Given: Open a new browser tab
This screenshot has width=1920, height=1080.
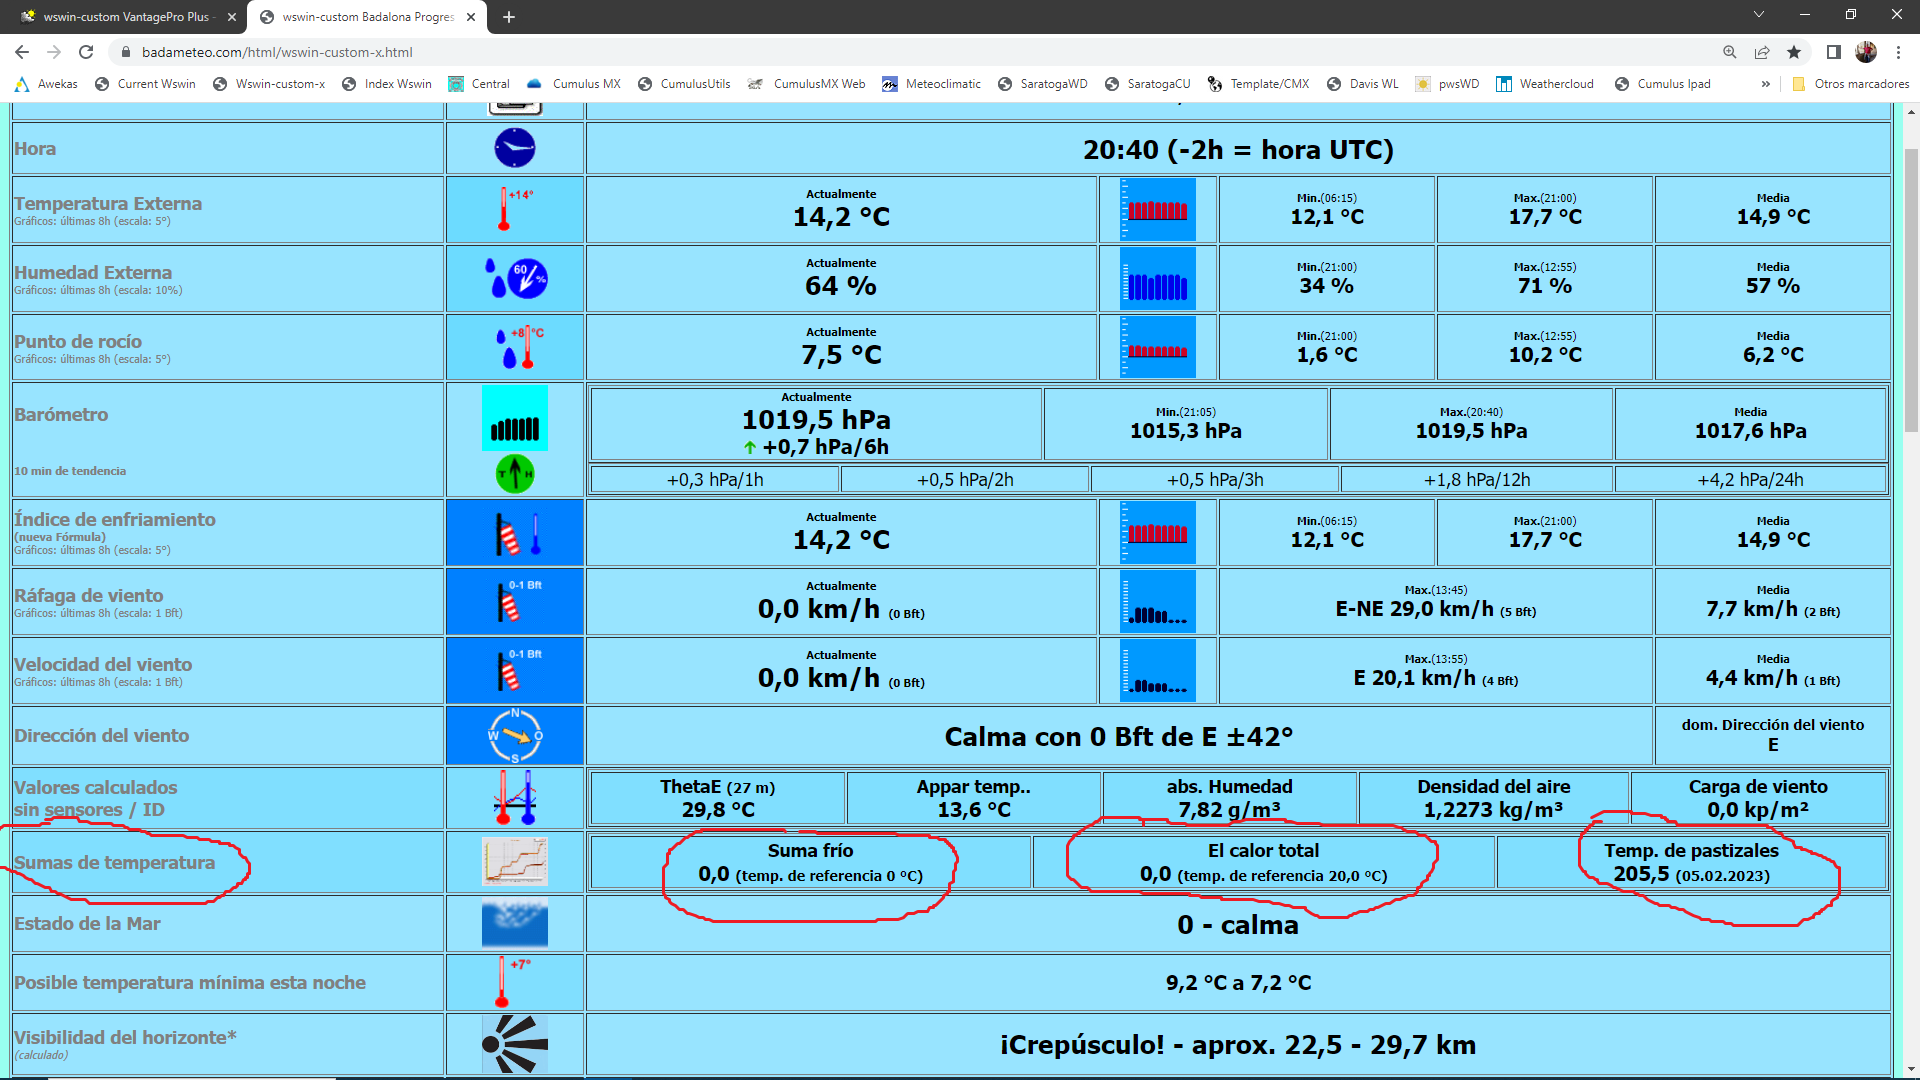Looking at the screenshot, I should point(509,17).
